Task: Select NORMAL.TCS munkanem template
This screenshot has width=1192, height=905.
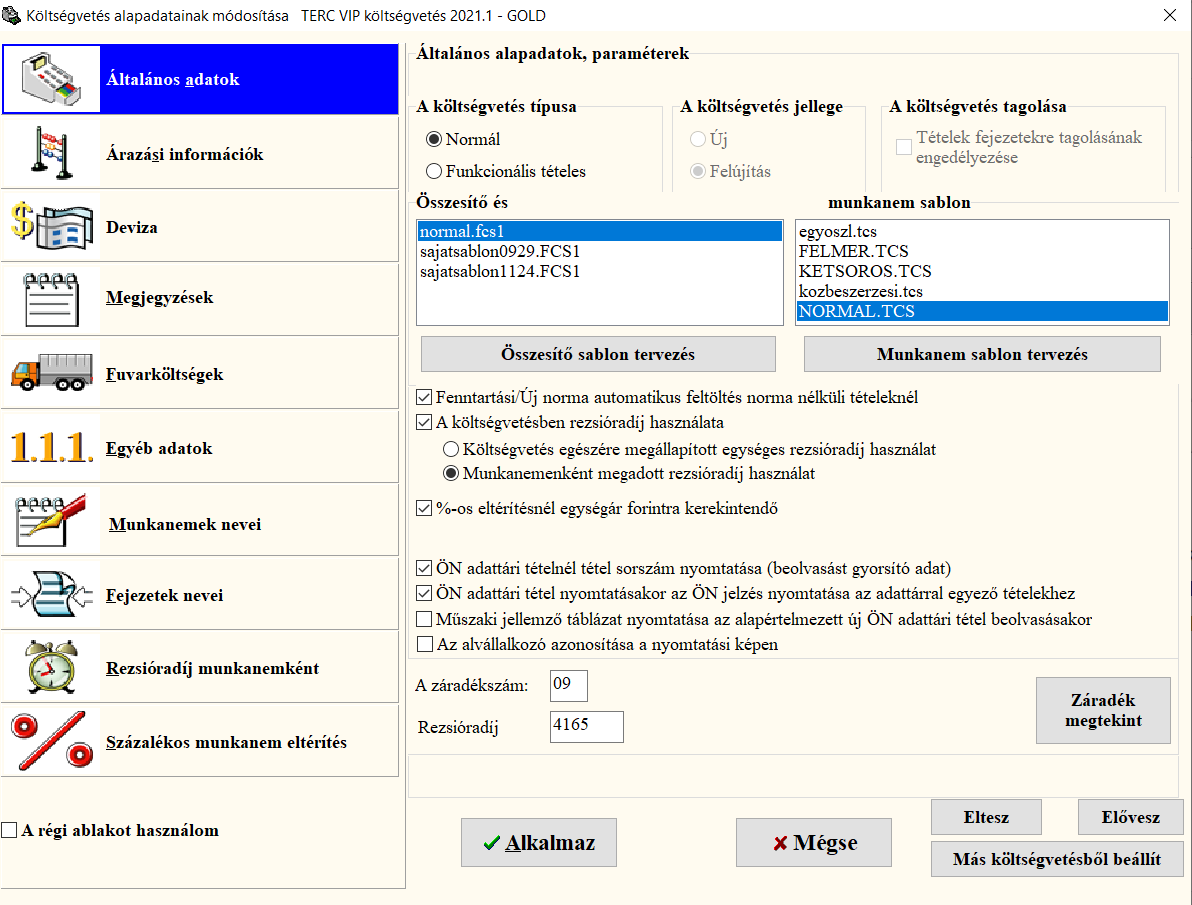Action: [x=982, y=311]
